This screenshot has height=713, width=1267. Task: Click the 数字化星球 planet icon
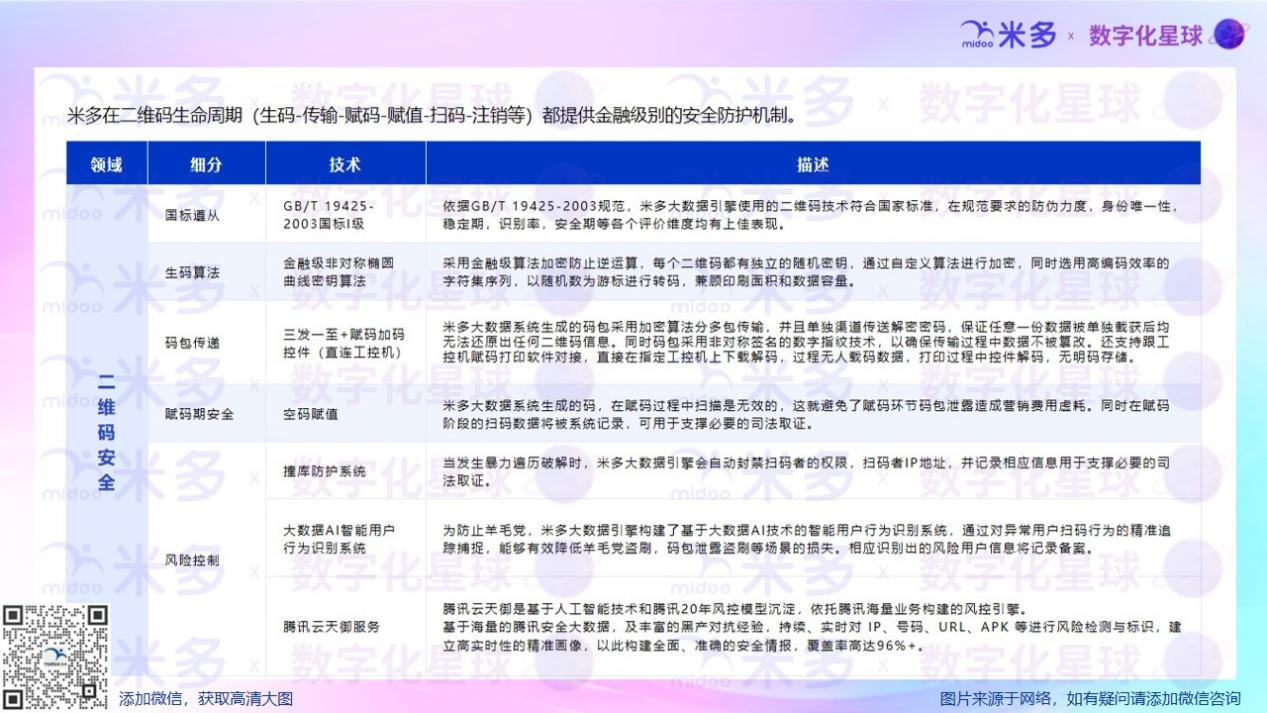(x=1229, y=34)
